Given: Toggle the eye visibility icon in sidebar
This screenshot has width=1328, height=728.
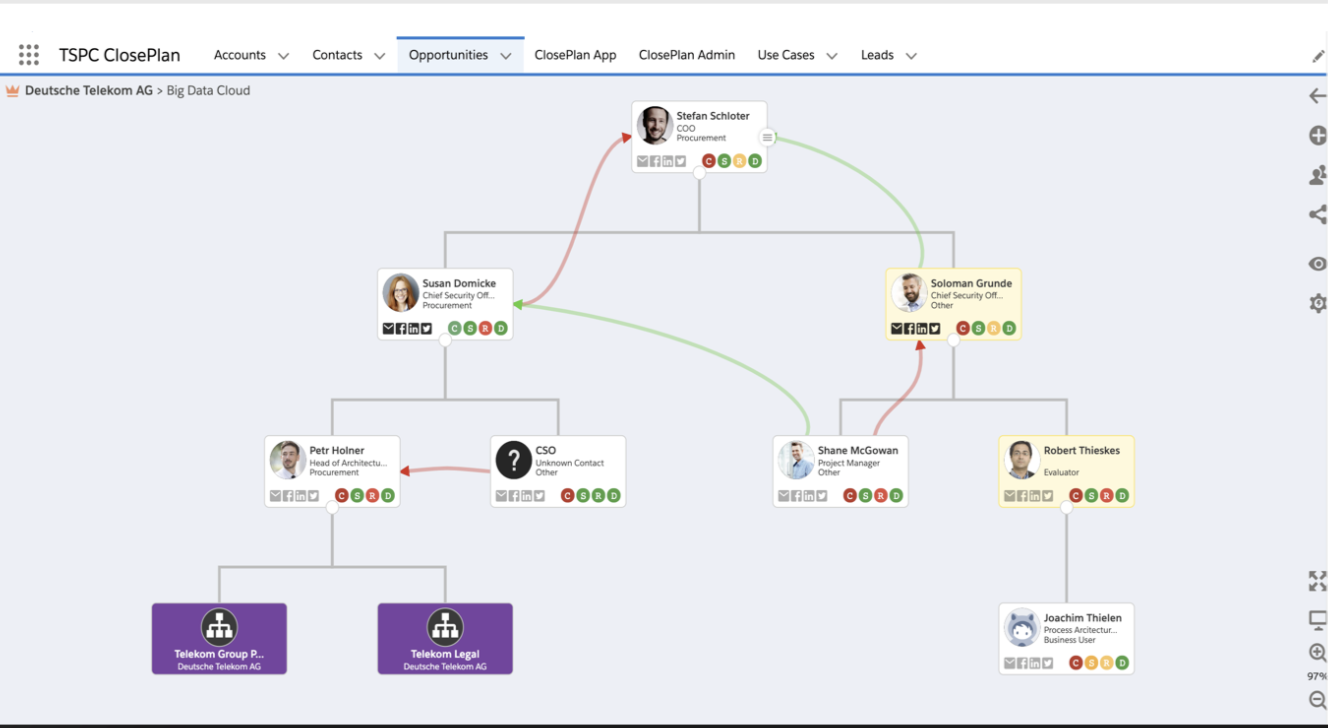Looking at the screenshot, I should point(1318,264).
